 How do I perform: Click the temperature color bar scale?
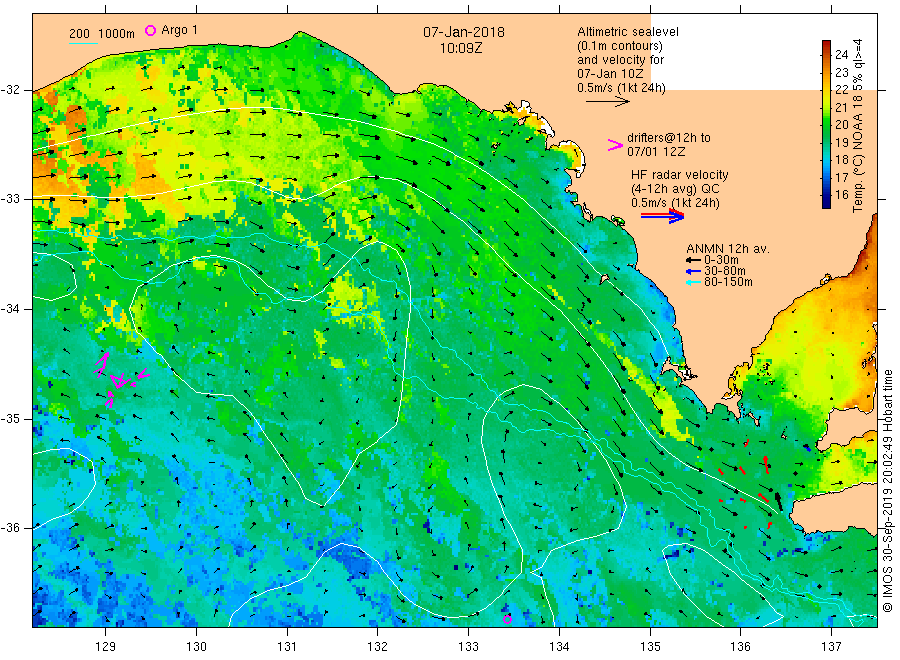pyautogui.click(x=826, y=124)
